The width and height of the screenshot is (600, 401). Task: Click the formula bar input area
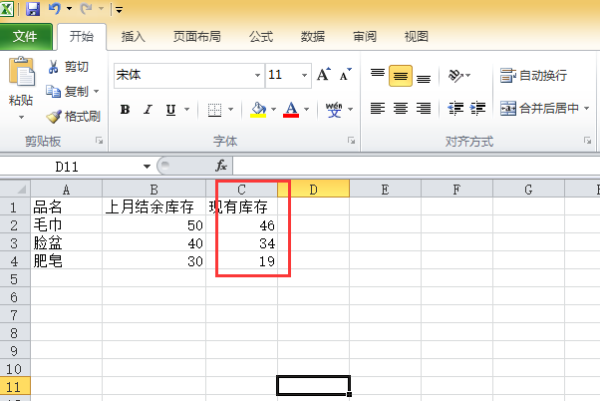pyautogui.click(x=416, y=166)
